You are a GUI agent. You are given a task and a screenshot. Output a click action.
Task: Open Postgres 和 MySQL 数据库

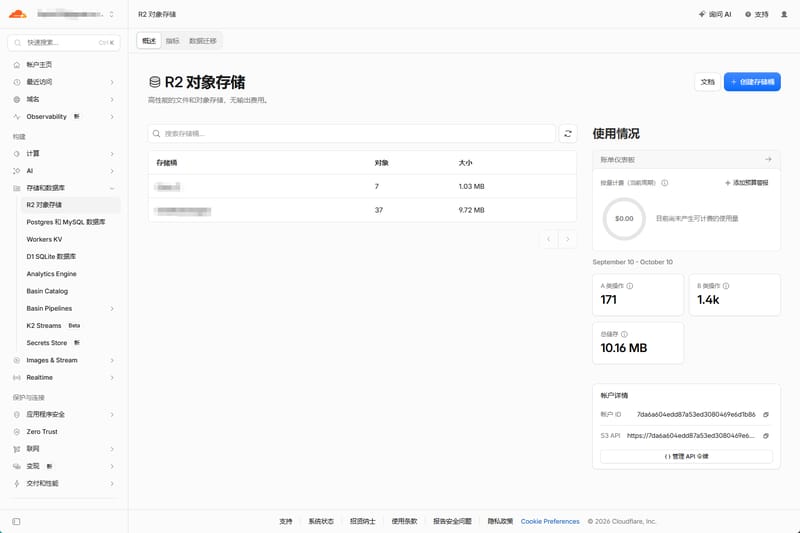[x=66, y=222]
